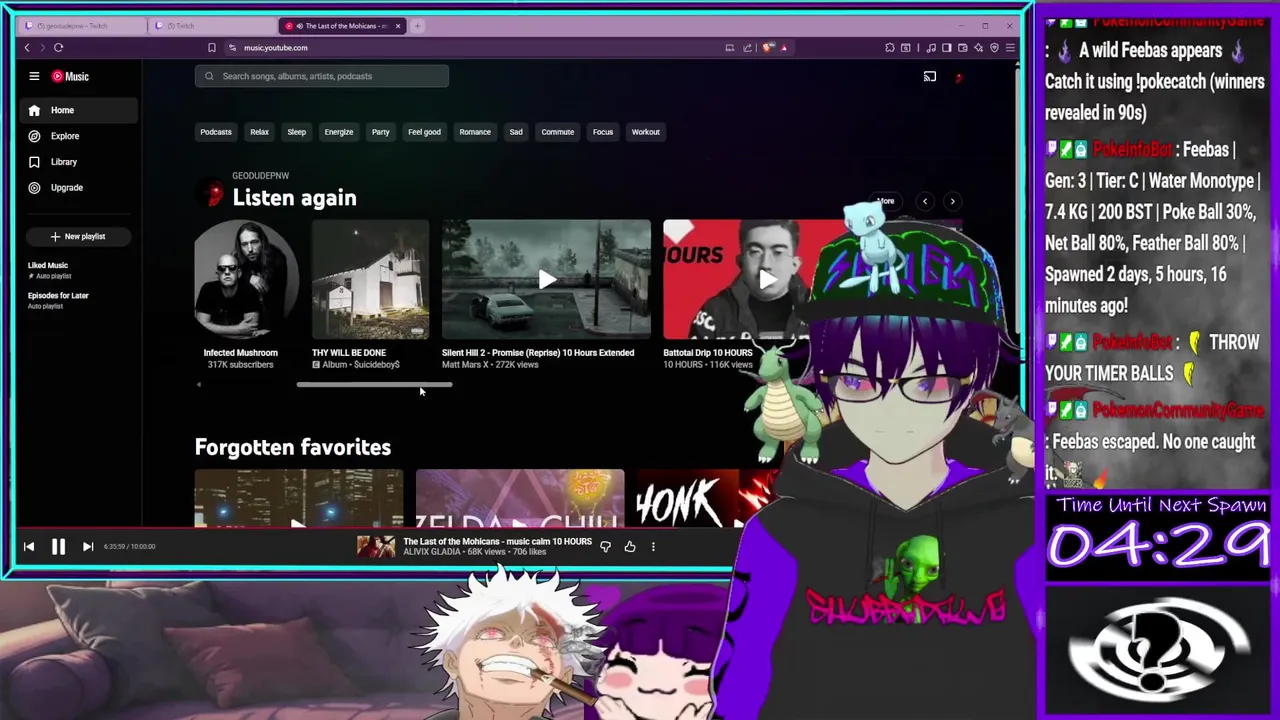Click the search magnifier icon
1280x720 pixels.
tap(209, 76)
